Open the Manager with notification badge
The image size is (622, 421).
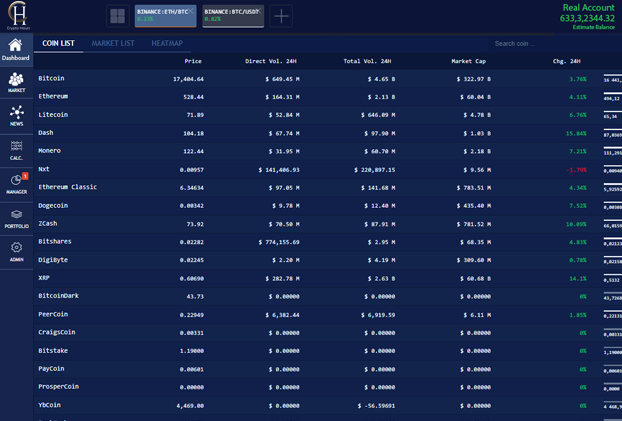coord(16,184)
